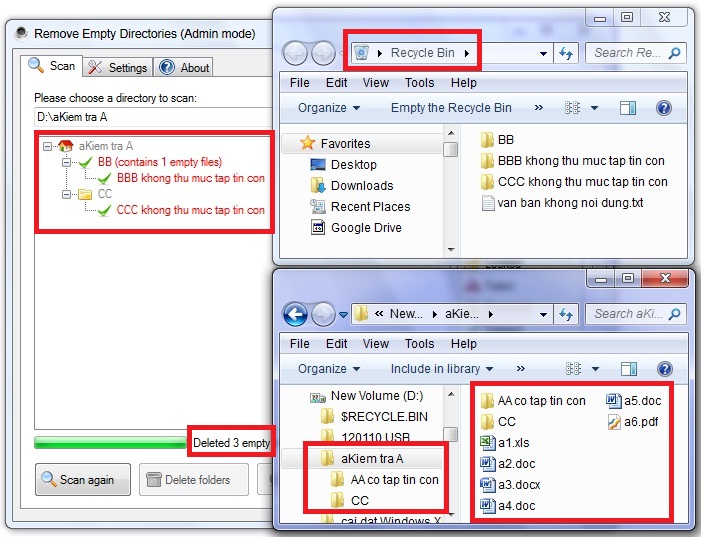The width and height of the screenshot is (701, 537).
Task: Click the Delete folders button
Action: [194, 479]
